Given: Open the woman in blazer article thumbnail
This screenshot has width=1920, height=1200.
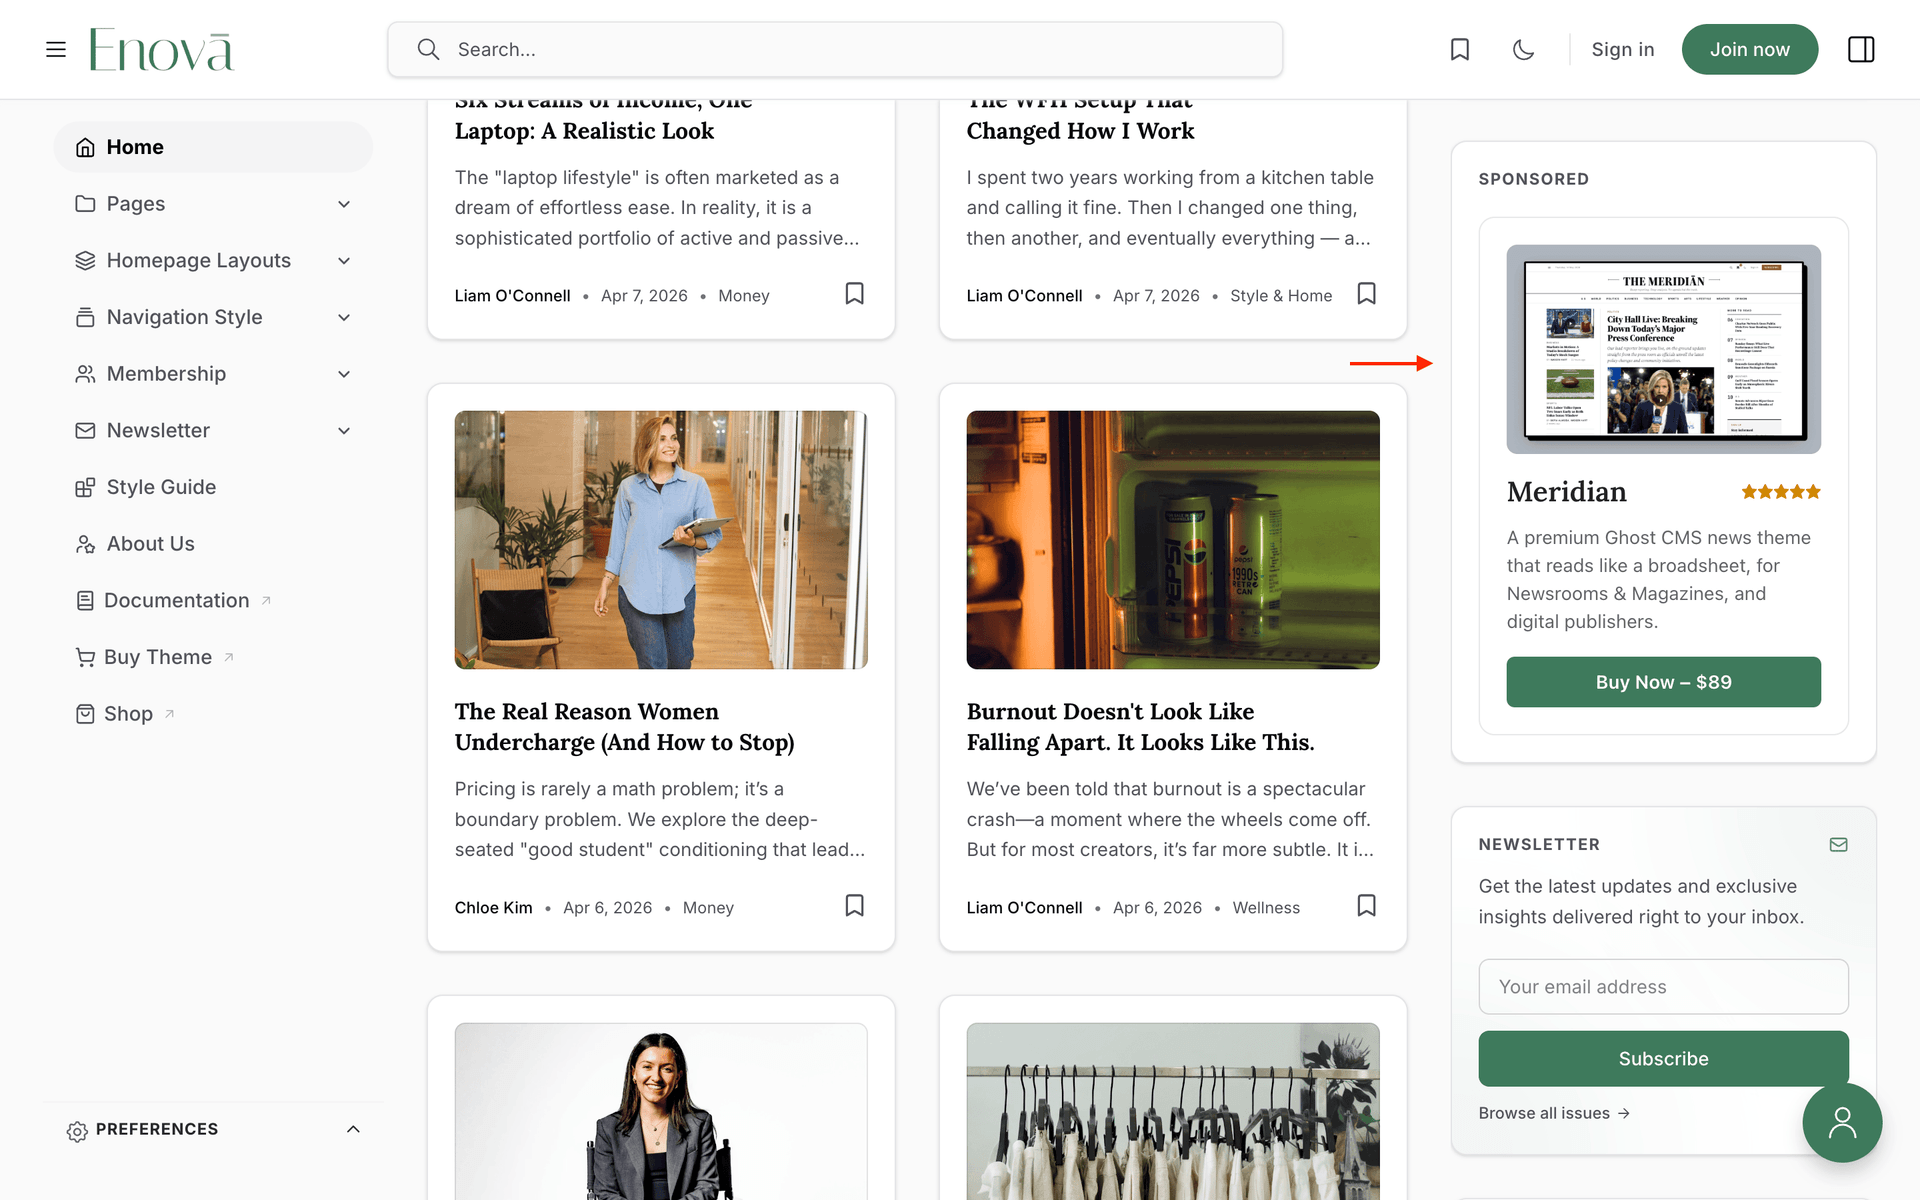Looking at the screenshot, I should tap(661, 1111).
